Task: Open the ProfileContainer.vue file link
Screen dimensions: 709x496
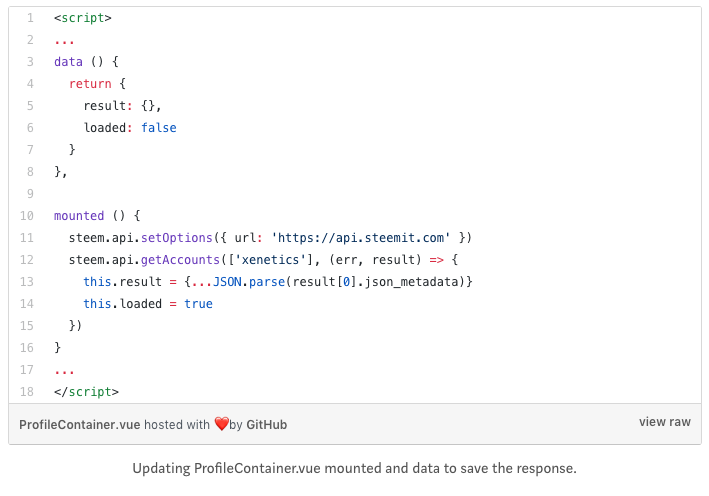Action: coord(79,424)
